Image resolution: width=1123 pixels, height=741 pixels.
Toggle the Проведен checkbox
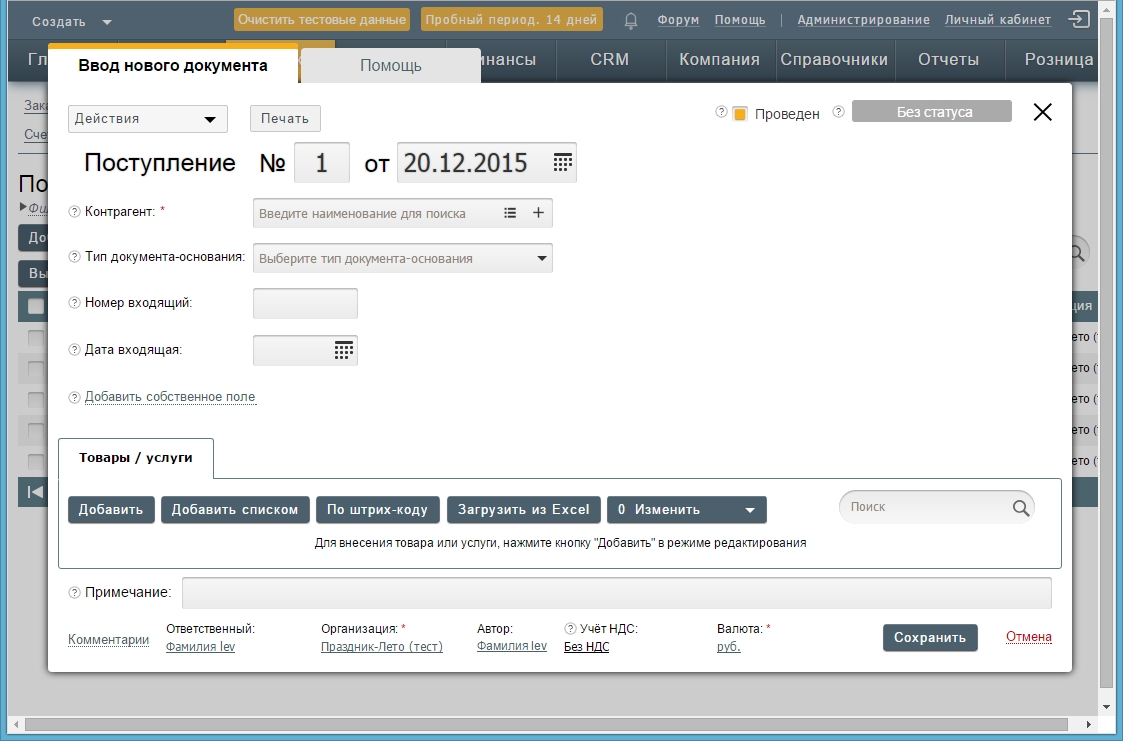[740, 114]
